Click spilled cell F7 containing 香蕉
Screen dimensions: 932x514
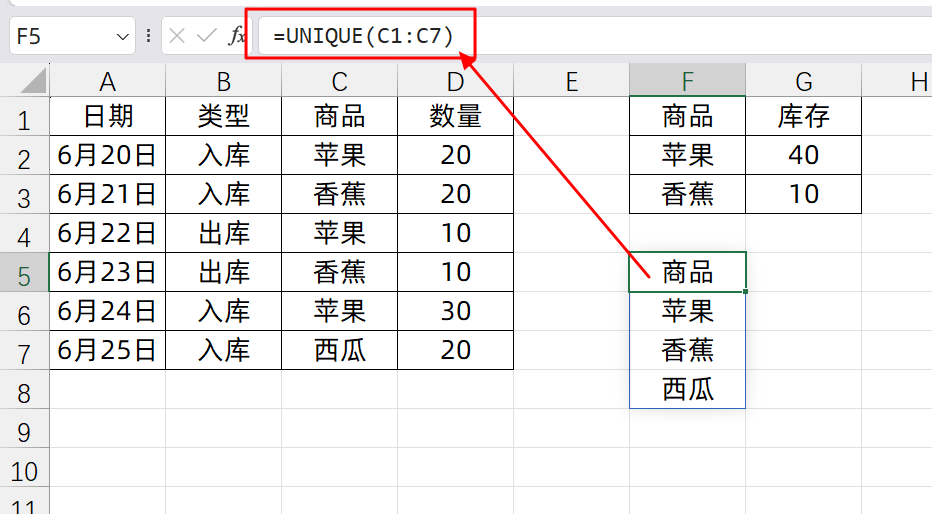[x=687, y=351]
